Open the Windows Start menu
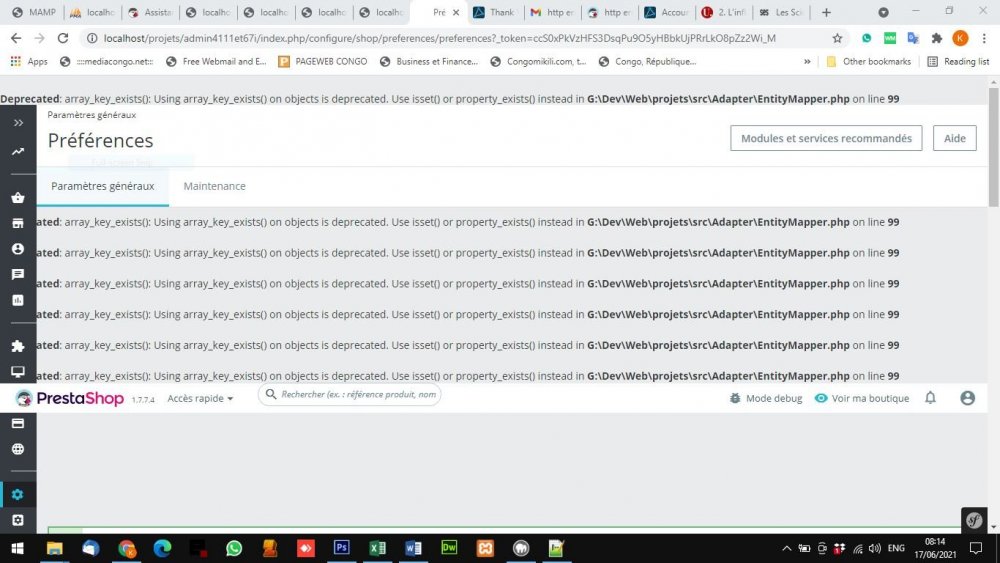The height and width of the screenshot is (563, 1000). 17,548
